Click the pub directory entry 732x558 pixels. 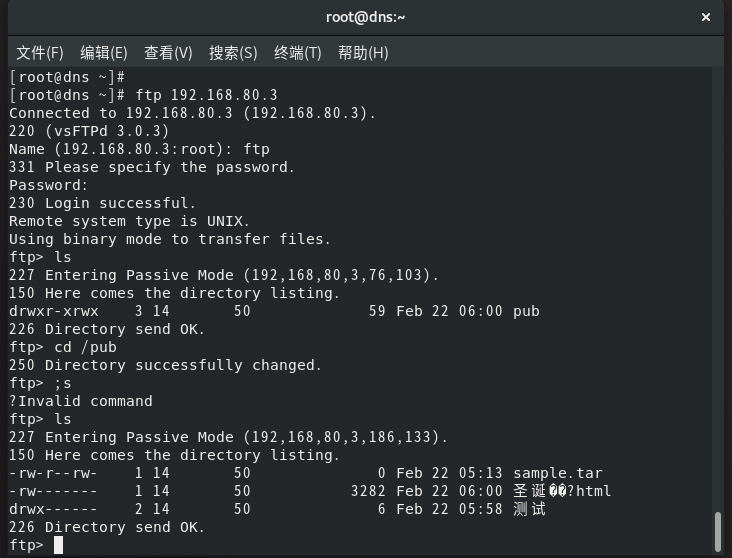tap(526, 311)
